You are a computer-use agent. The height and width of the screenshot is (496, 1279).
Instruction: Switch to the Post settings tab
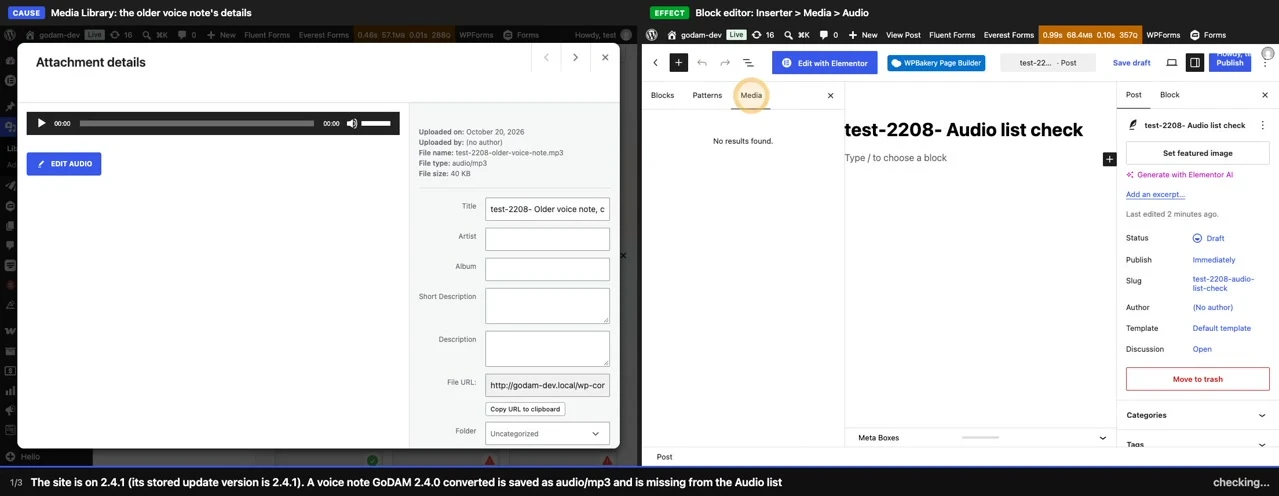coord(1133,95)
